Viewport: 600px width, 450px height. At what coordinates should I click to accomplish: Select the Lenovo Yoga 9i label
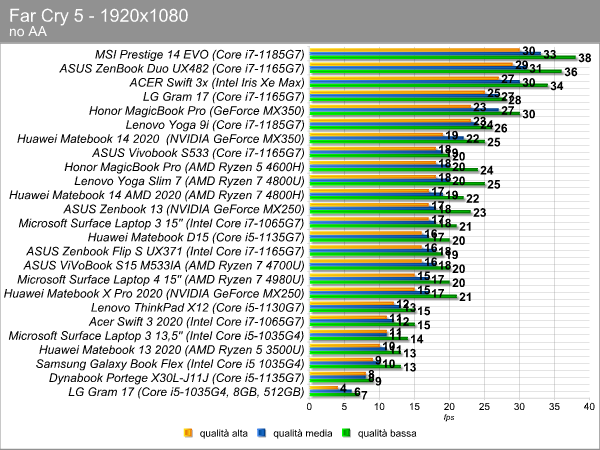coord(215,125)
